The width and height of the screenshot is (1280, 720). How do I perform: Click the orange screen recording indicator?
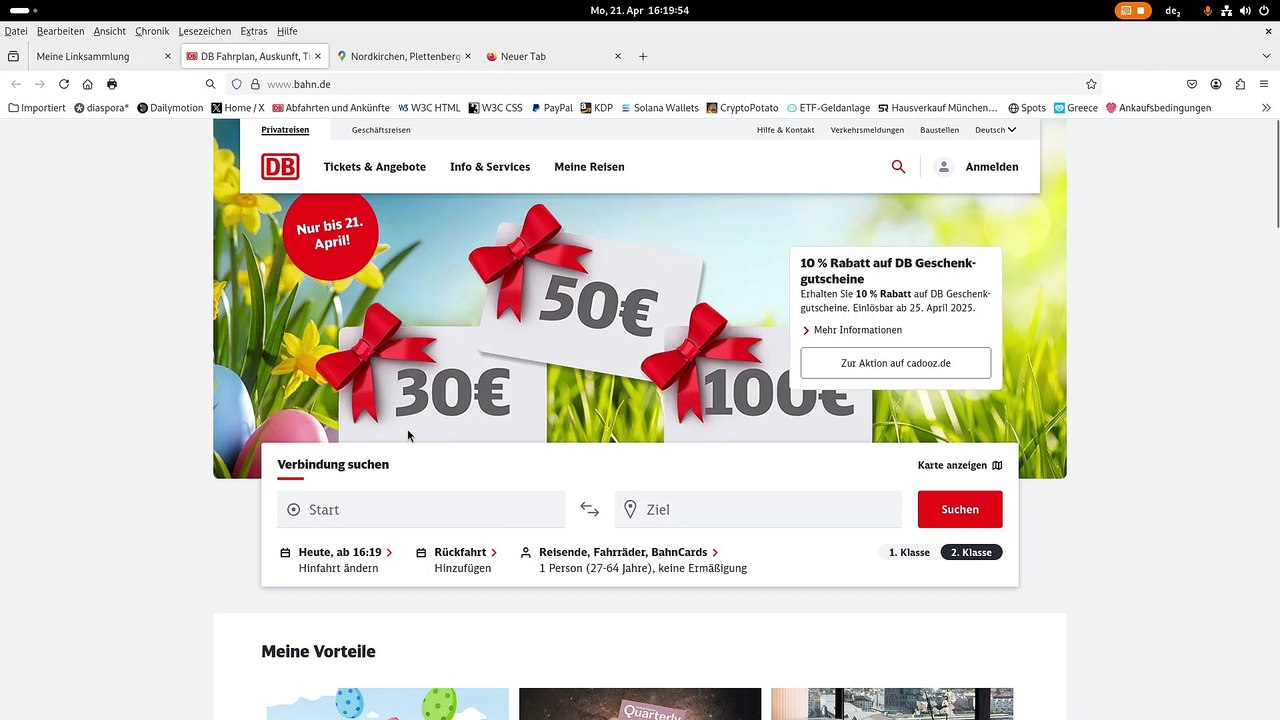click(x=1133, y=10)
